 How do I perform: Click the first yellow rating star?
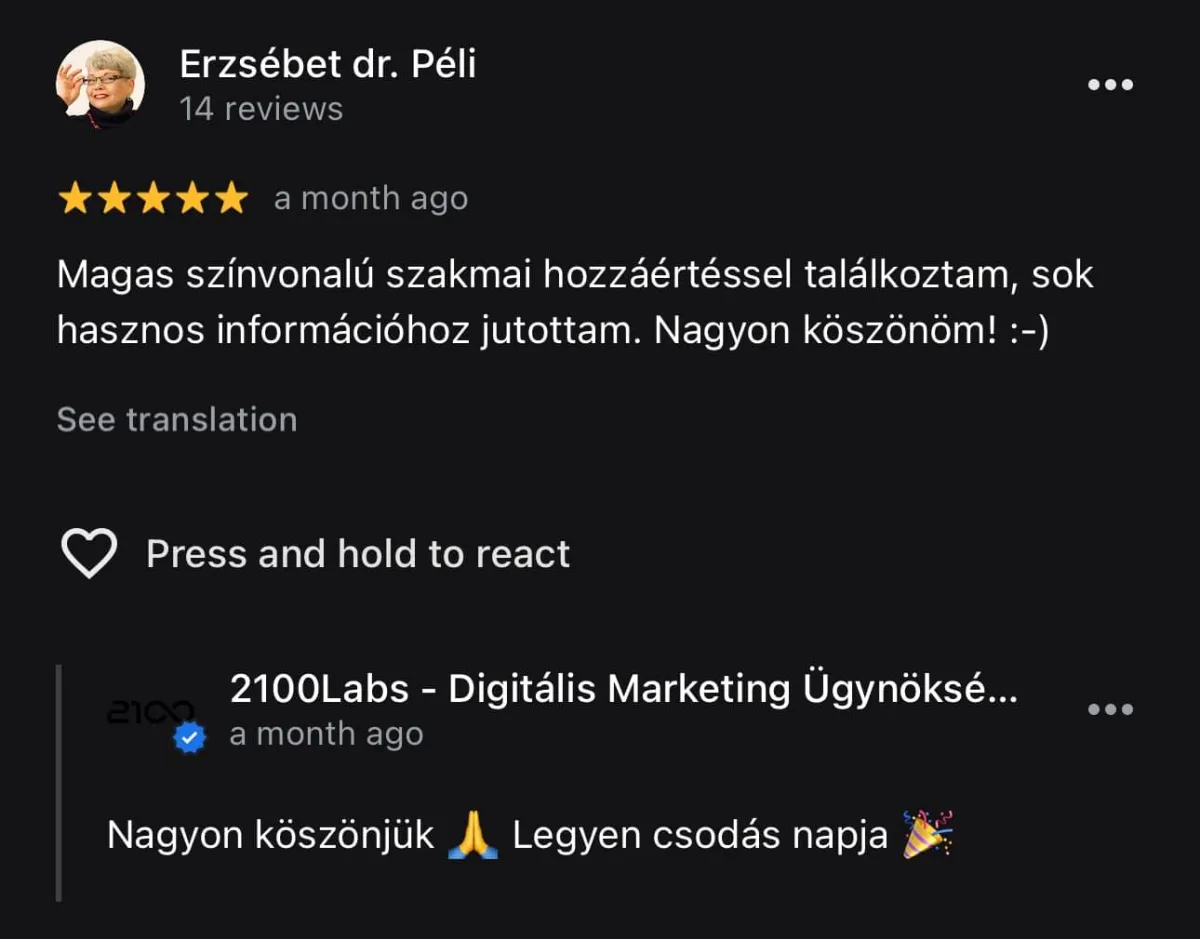(x=75, y=198)
